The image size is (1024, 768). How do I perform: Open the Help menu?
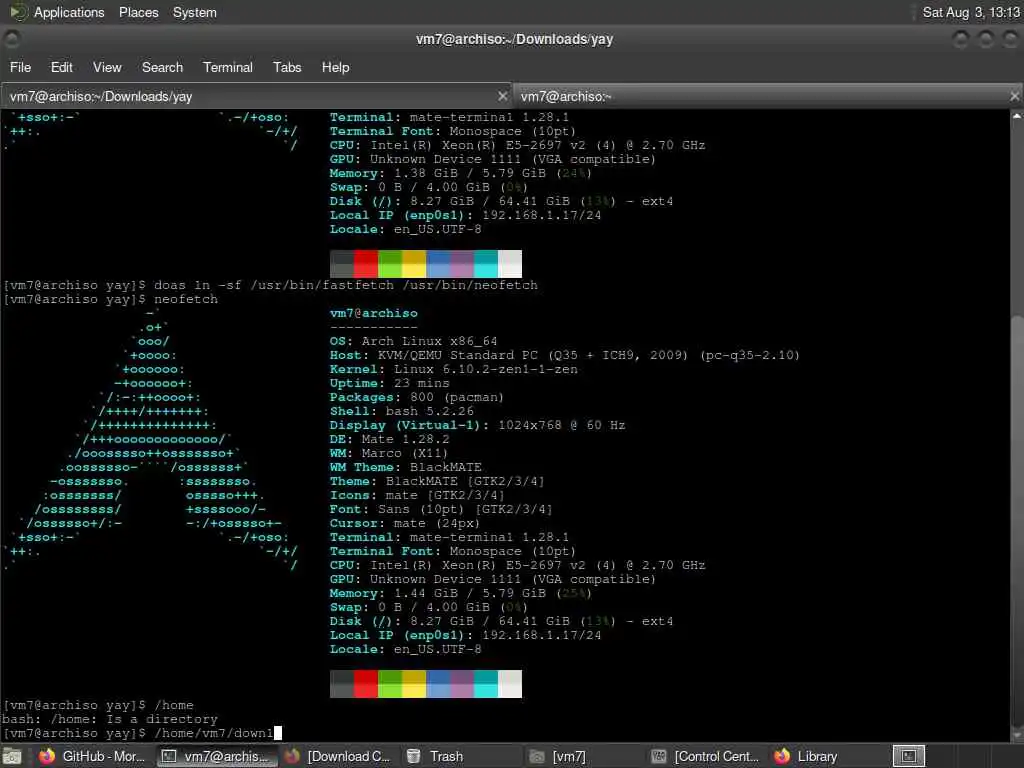(x=335, y=67)
